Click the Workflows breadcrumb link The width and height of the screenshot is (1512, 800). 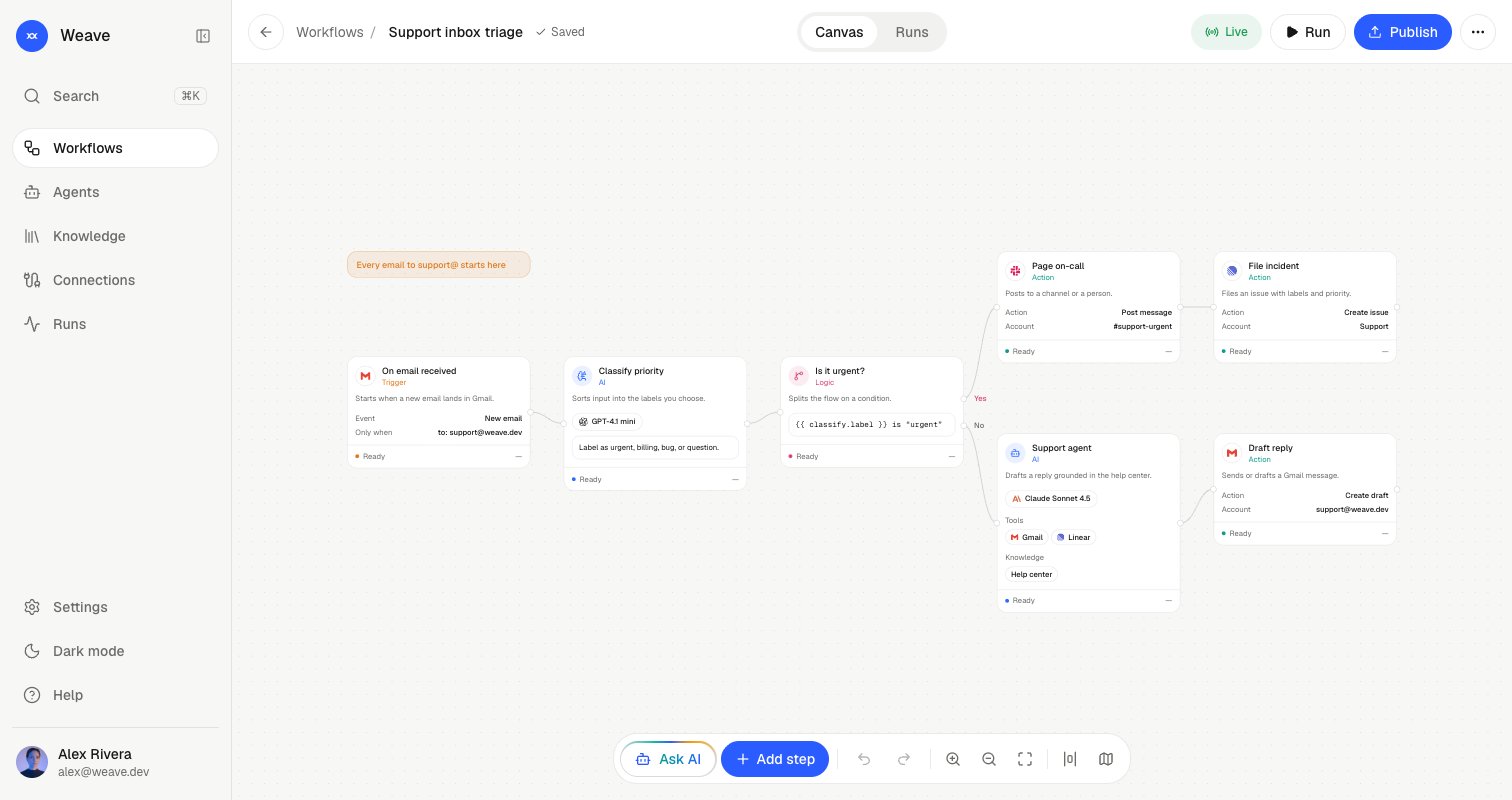coord(330,32)
